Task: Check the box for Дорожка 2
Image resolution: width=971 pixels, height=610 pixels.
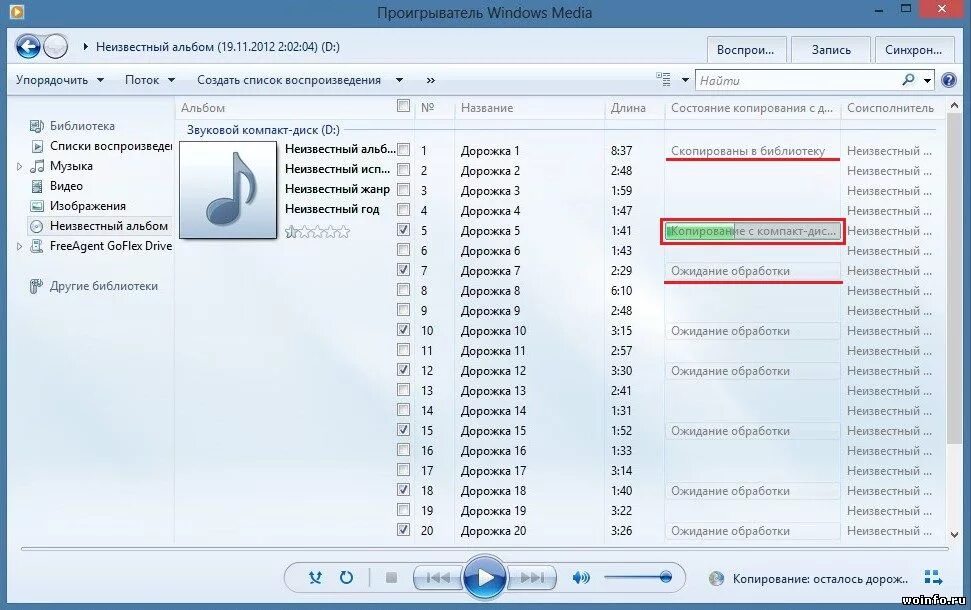Action: click(403, 170)
